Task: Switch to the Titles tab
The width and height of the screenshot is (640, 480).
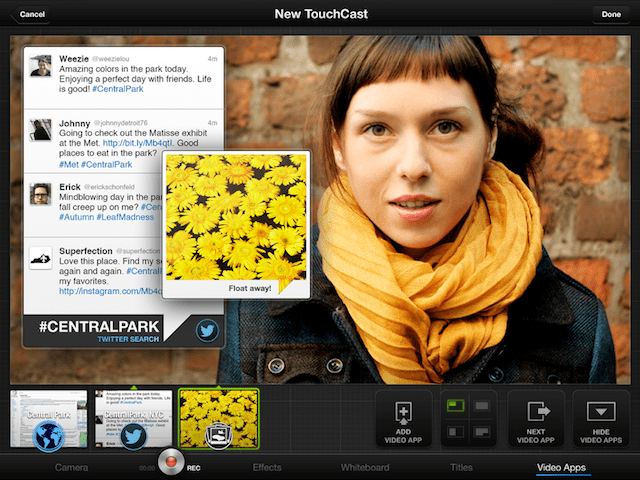Action: (x=461, y=467)
